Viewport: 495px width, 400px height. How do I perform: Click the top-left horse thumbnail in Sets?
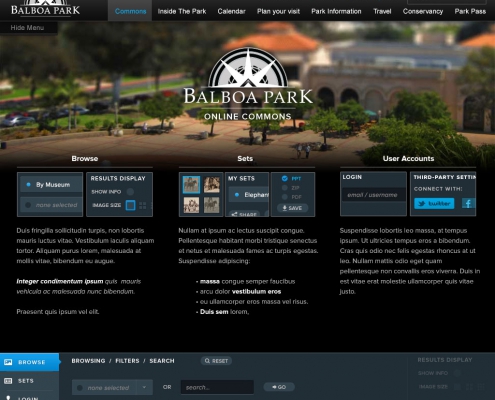pyautogui.click(x=191, y=185)
